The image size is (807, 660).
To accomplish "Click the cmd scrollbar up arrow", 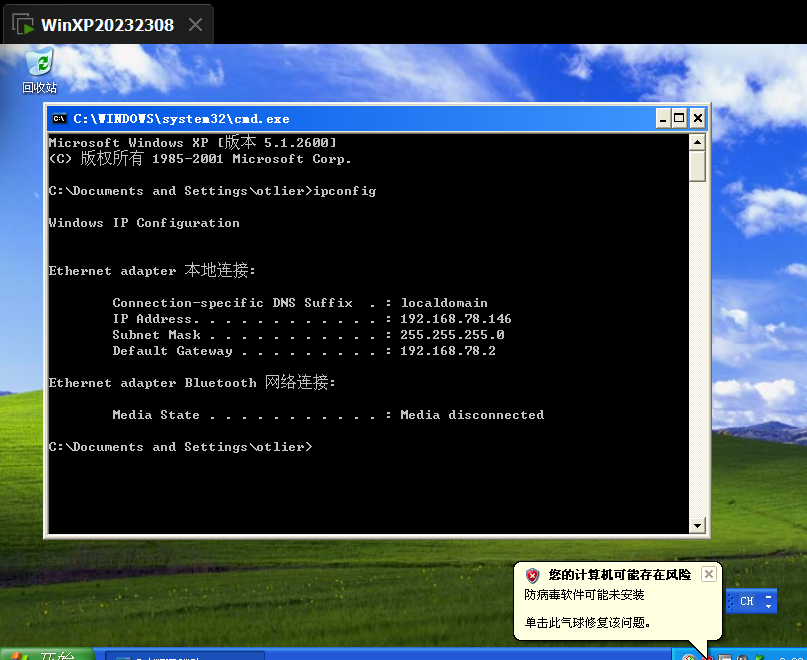I will click(x=697, y=142).
